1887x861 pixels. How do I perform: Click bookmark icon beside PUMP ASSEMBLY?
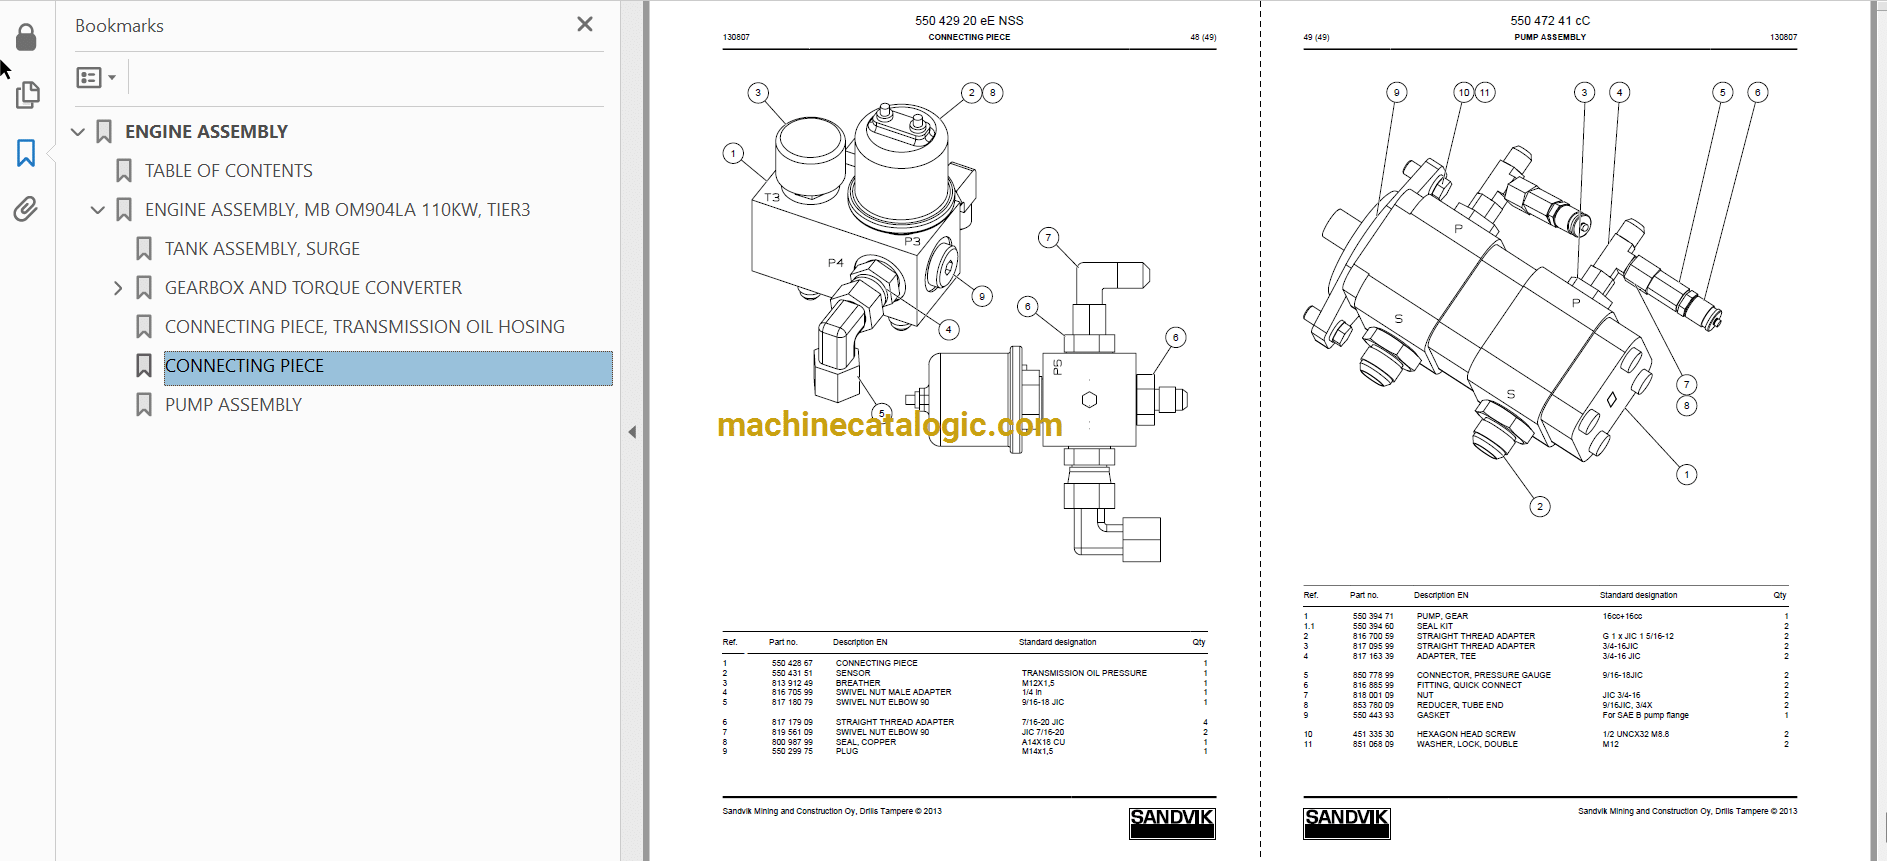click(144, 405)
